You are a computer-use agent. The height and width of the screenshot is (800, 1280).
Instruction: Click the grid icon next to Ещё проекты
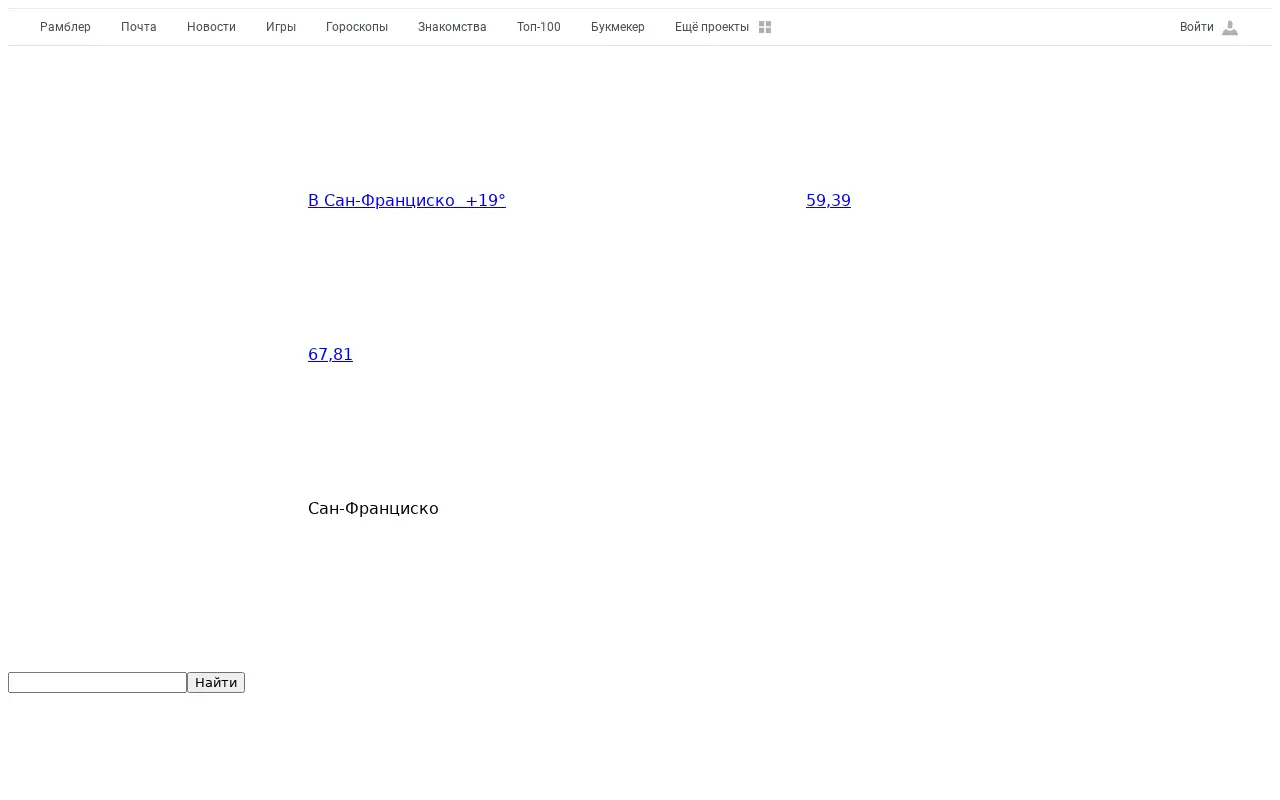(765, 27)
